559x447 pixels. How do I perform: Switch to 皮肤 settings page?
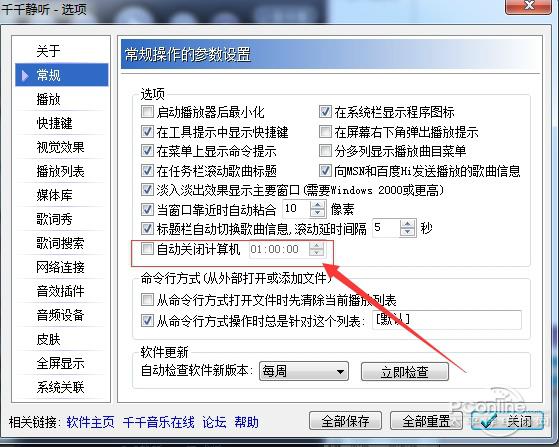(48, 339)
